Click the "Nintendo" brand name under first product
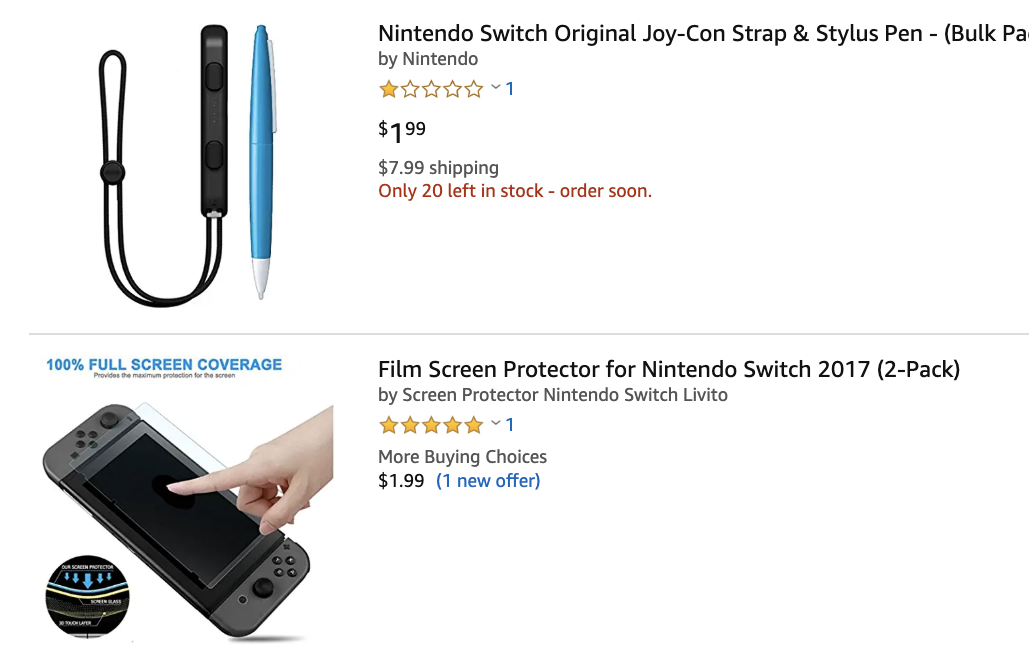 [x=440, y=59]
